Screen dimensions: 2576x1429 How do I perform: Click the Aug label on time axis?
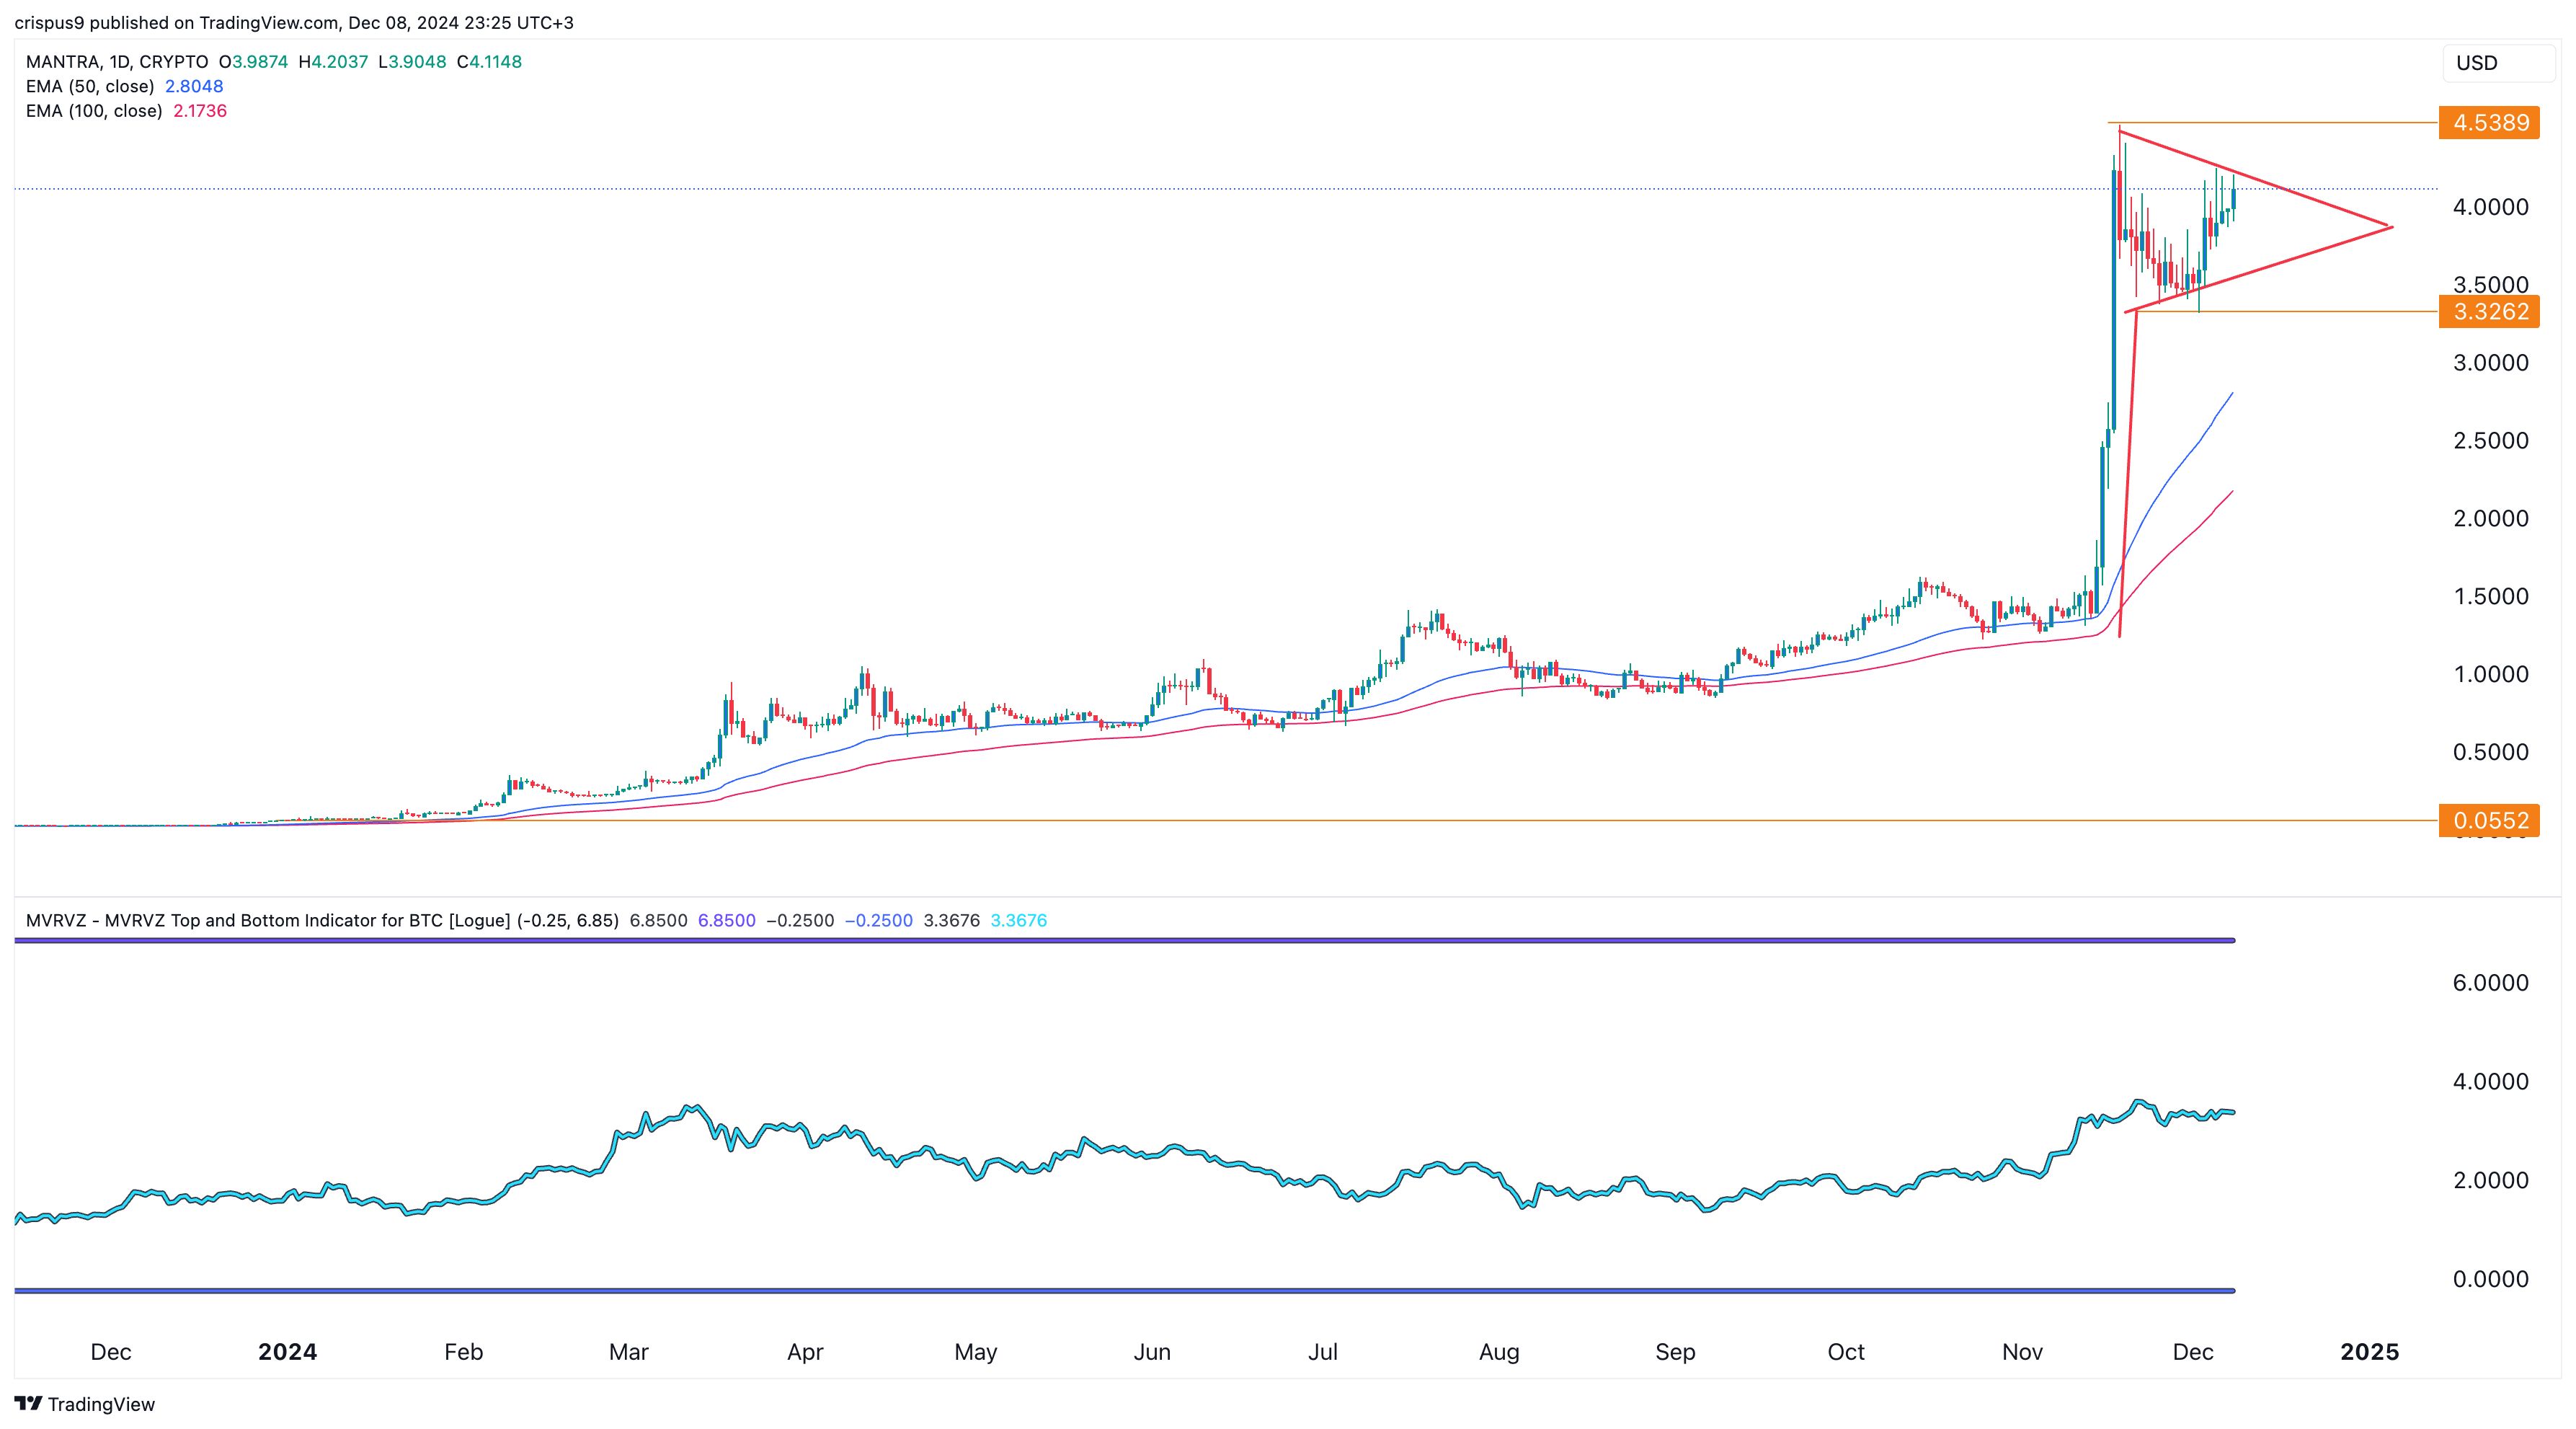[1499, 1352]
